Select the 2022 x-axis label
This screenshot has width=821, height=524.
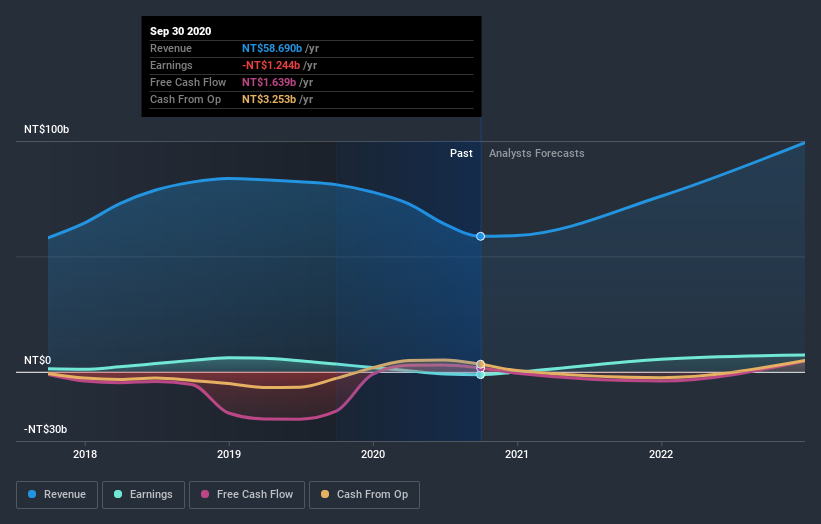[x=661, y=454]
